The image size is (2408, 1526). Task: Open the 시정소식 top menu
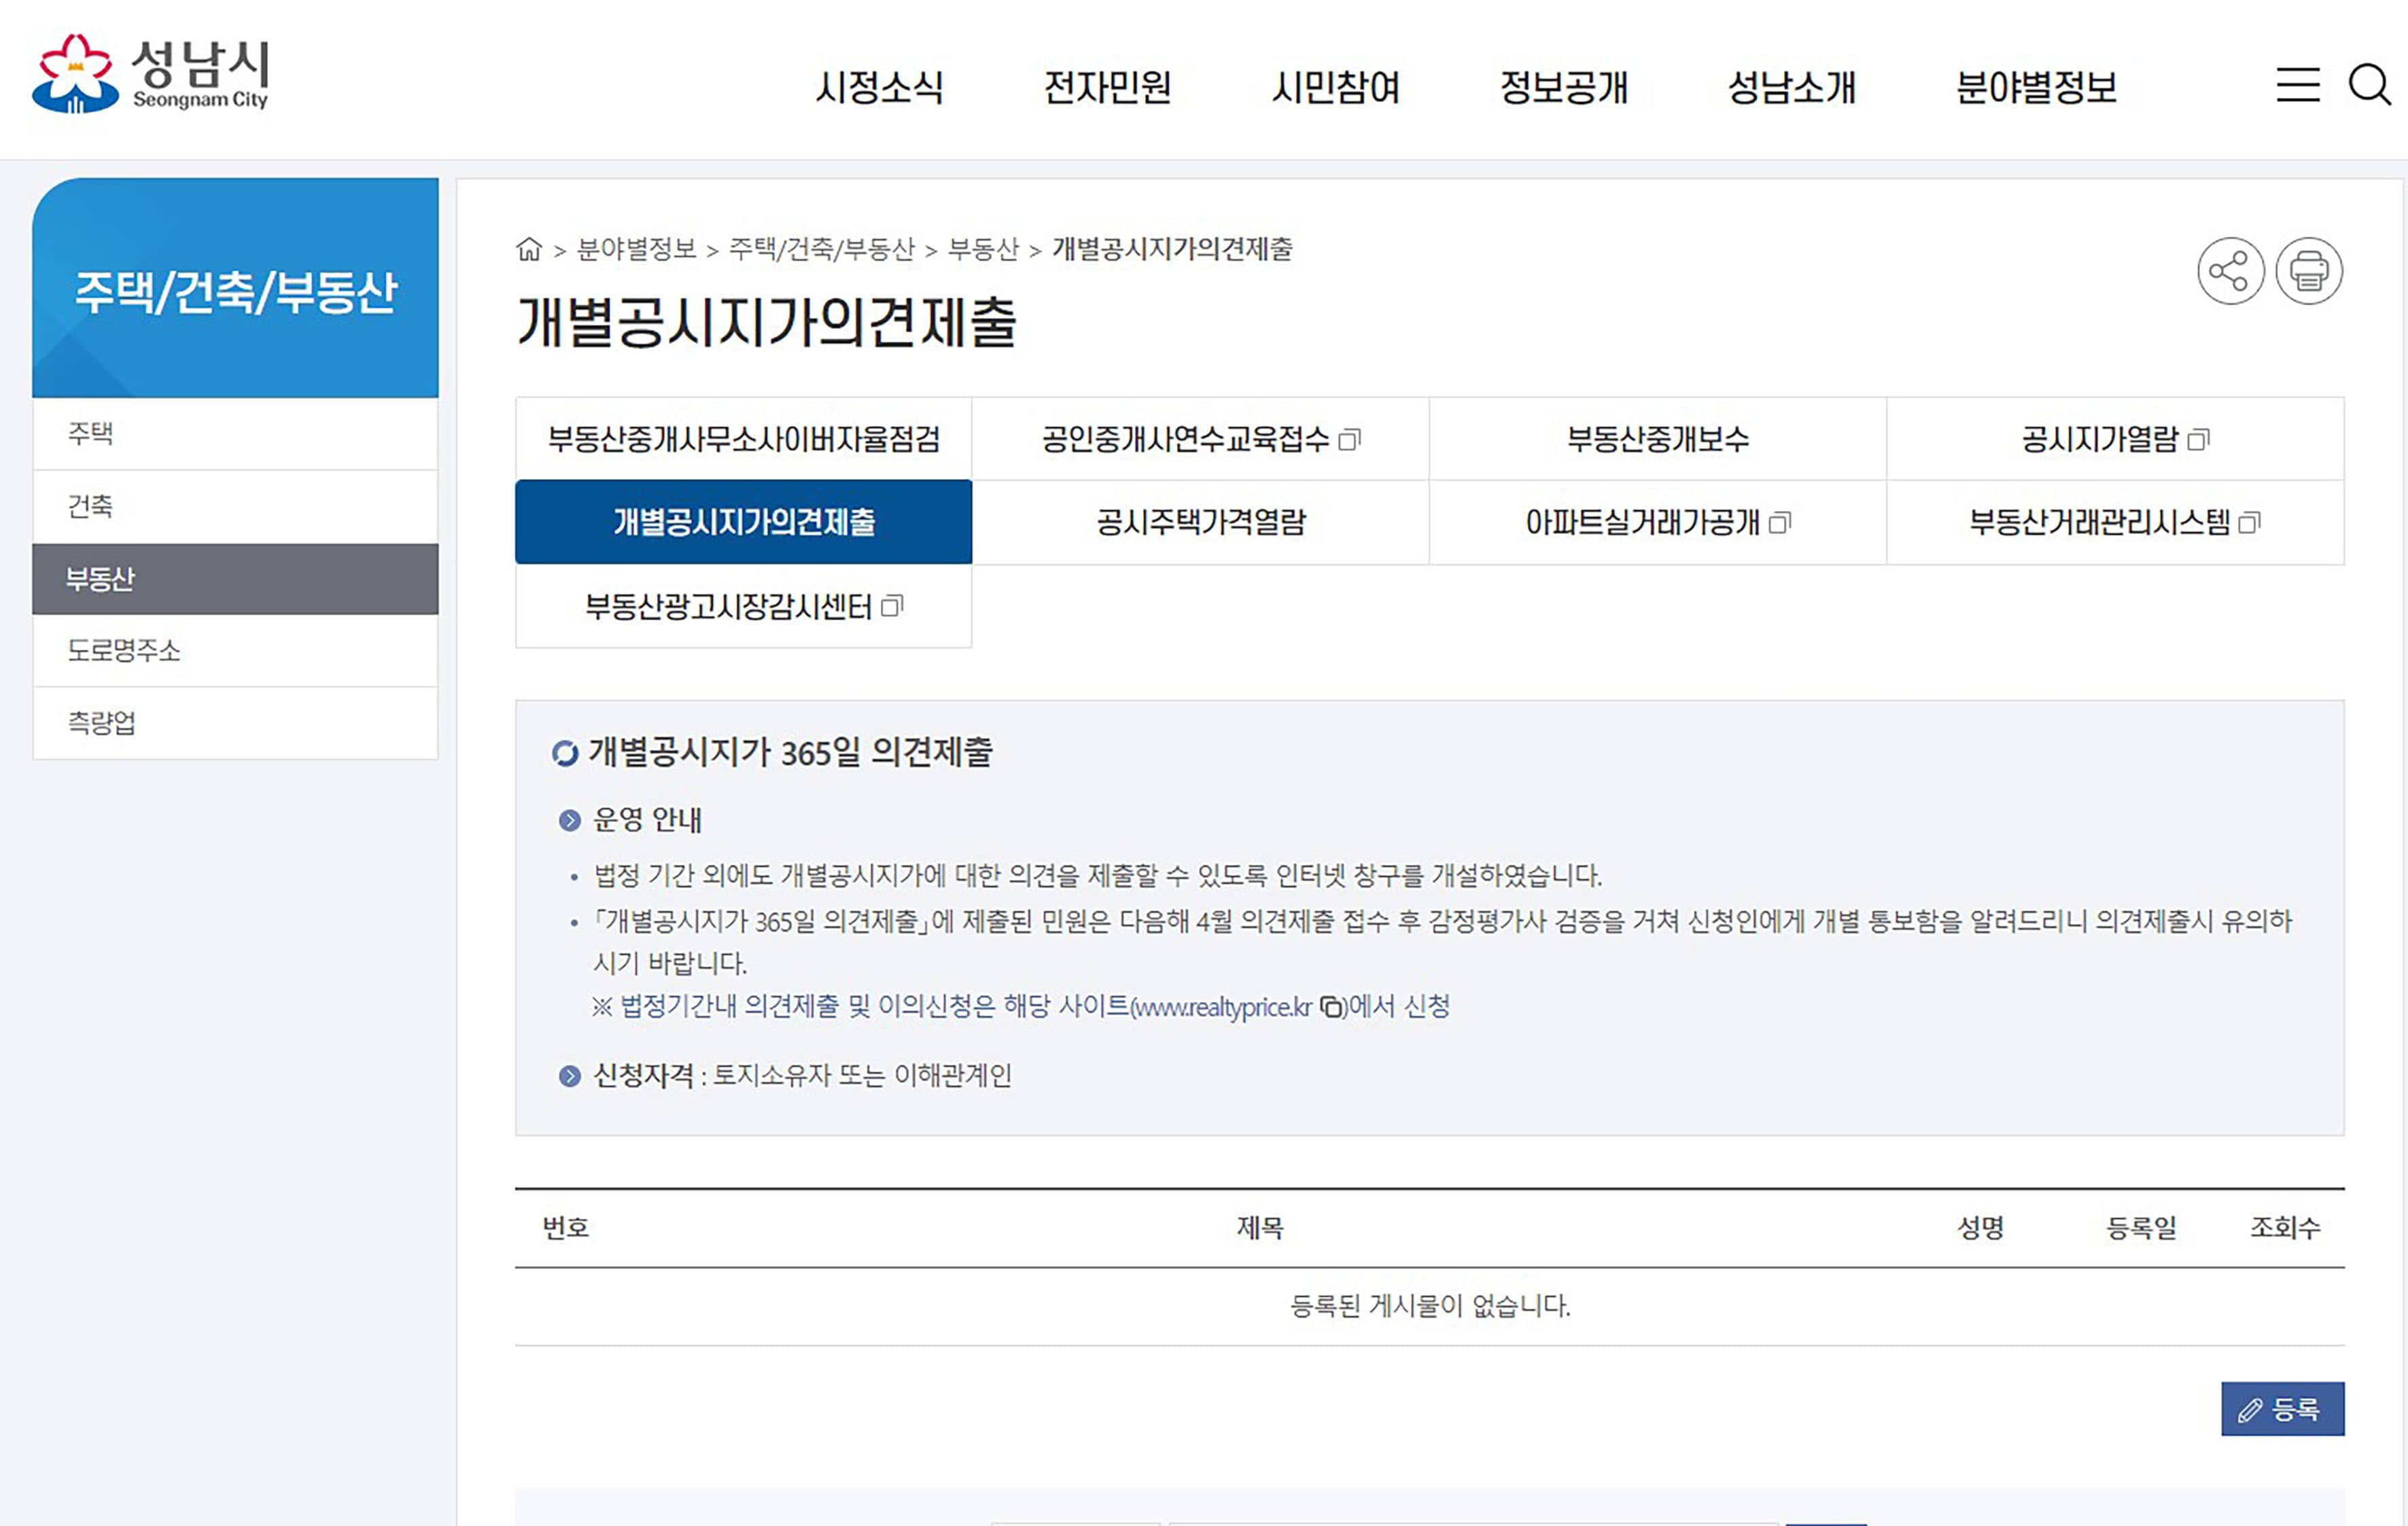tap(879, 87)
